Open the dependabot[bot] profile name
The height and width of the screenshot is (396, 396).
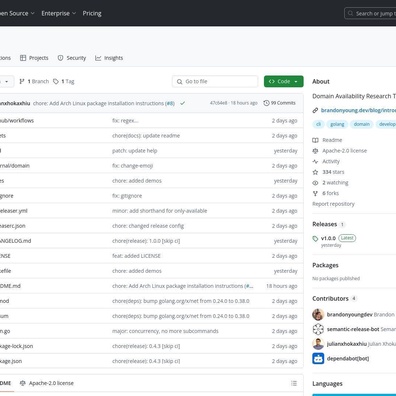(348, 359)
